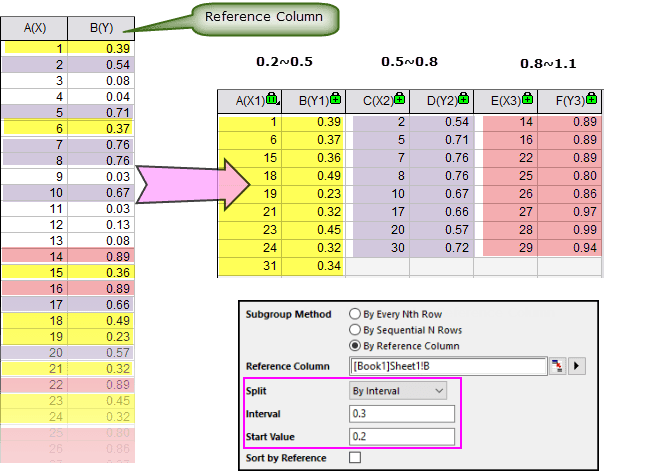Click cell 0.37 in source column B(Y)

pyautogui.click(x=101, y=129)
